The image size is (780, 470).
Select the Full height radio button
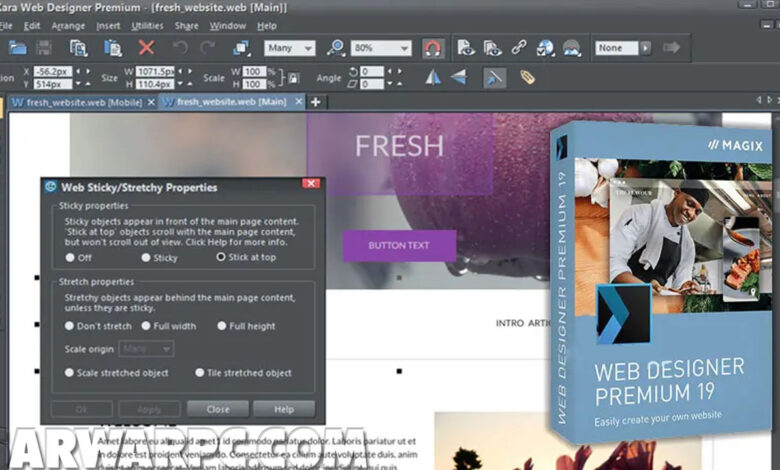[221, 326]
